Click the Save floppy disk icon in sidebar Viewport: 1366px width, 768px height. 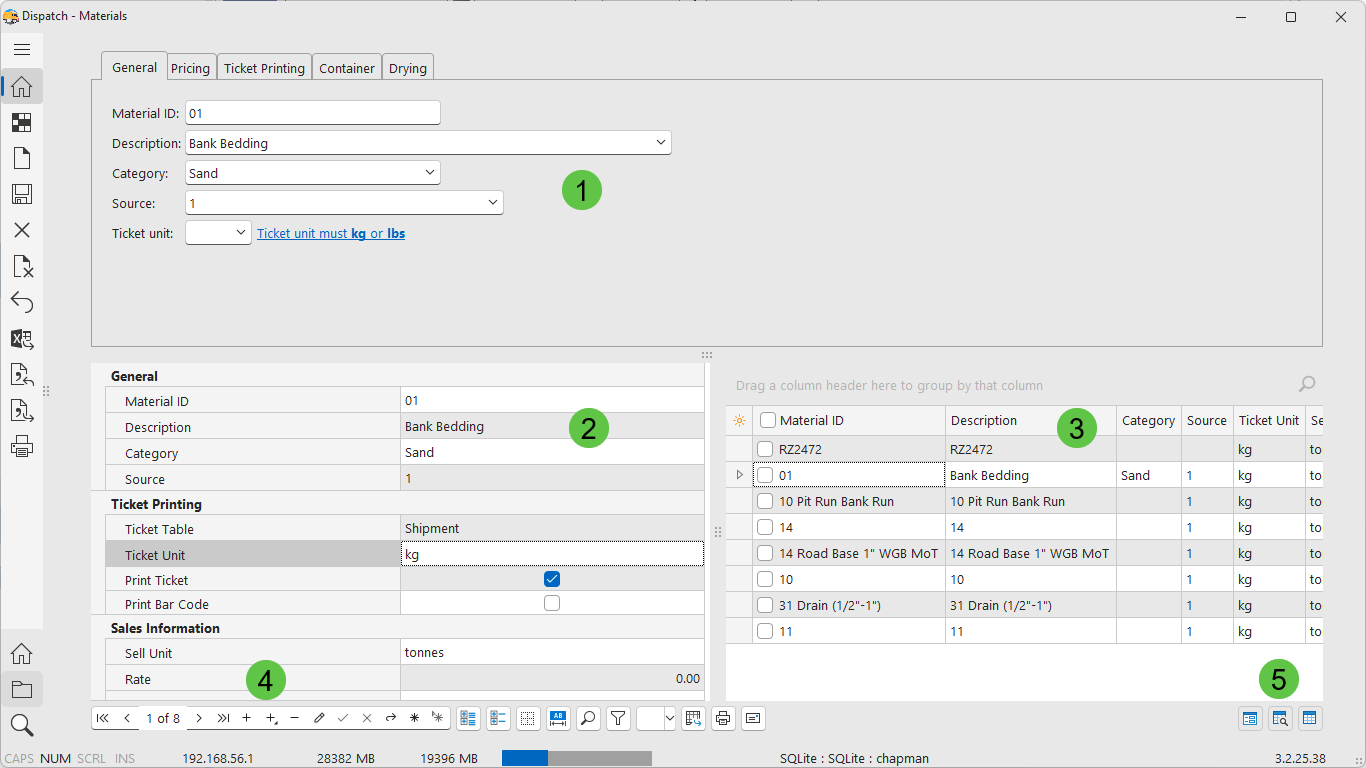click(x=22, y=194)
